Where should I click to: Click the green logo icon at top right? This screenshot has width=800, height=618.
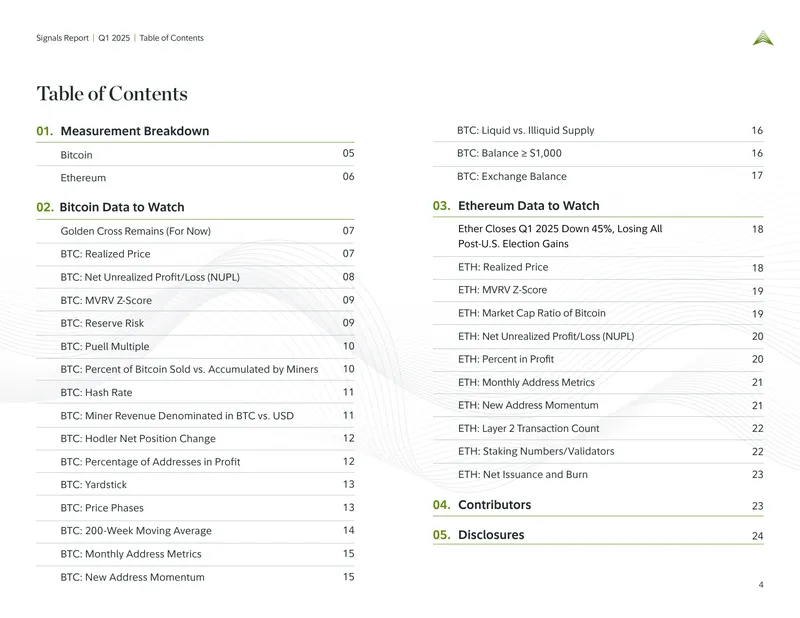[763, 38]
